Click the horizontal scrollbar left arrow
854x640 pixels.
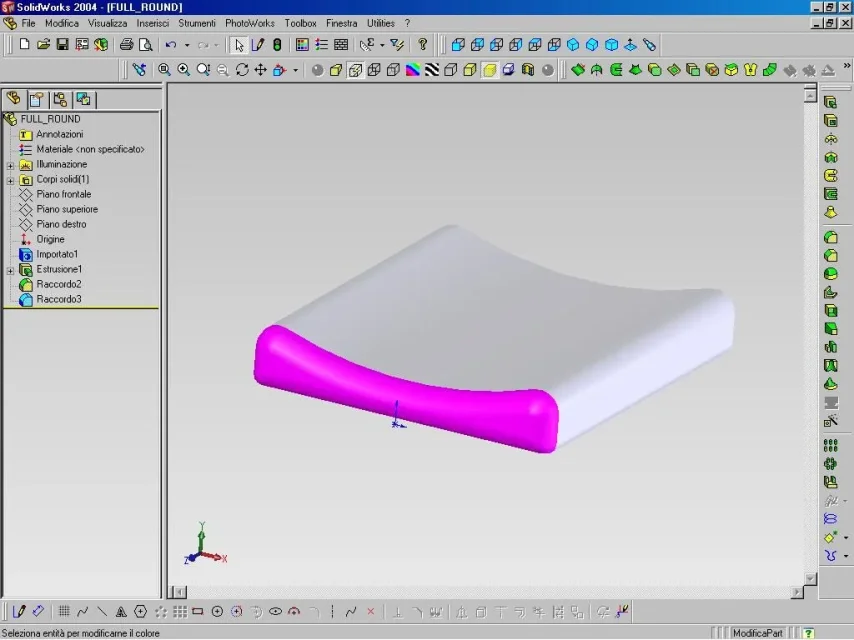(x=179, y=592)
